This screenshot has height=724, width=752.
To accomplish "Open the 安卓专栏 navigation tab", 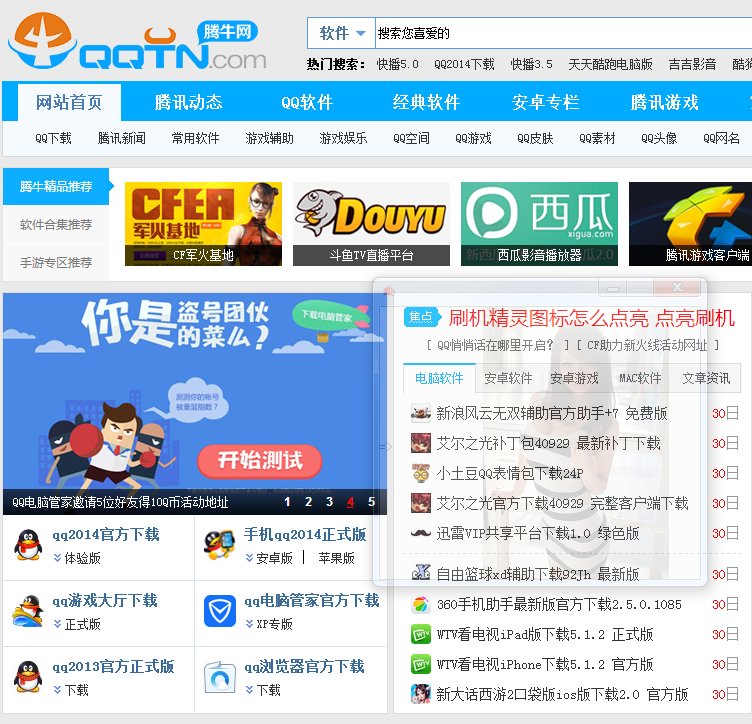I will pyautogui.click(x=545, y=102).
